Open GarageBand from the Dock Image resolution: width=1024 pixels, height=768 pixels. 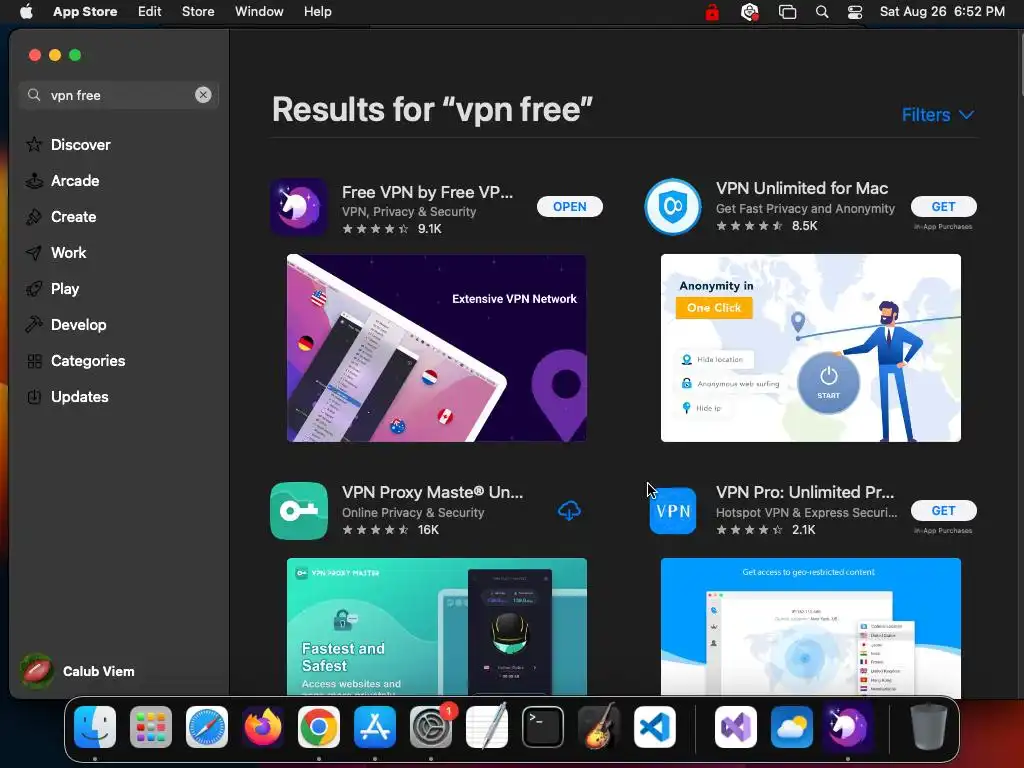click(599, 727)
